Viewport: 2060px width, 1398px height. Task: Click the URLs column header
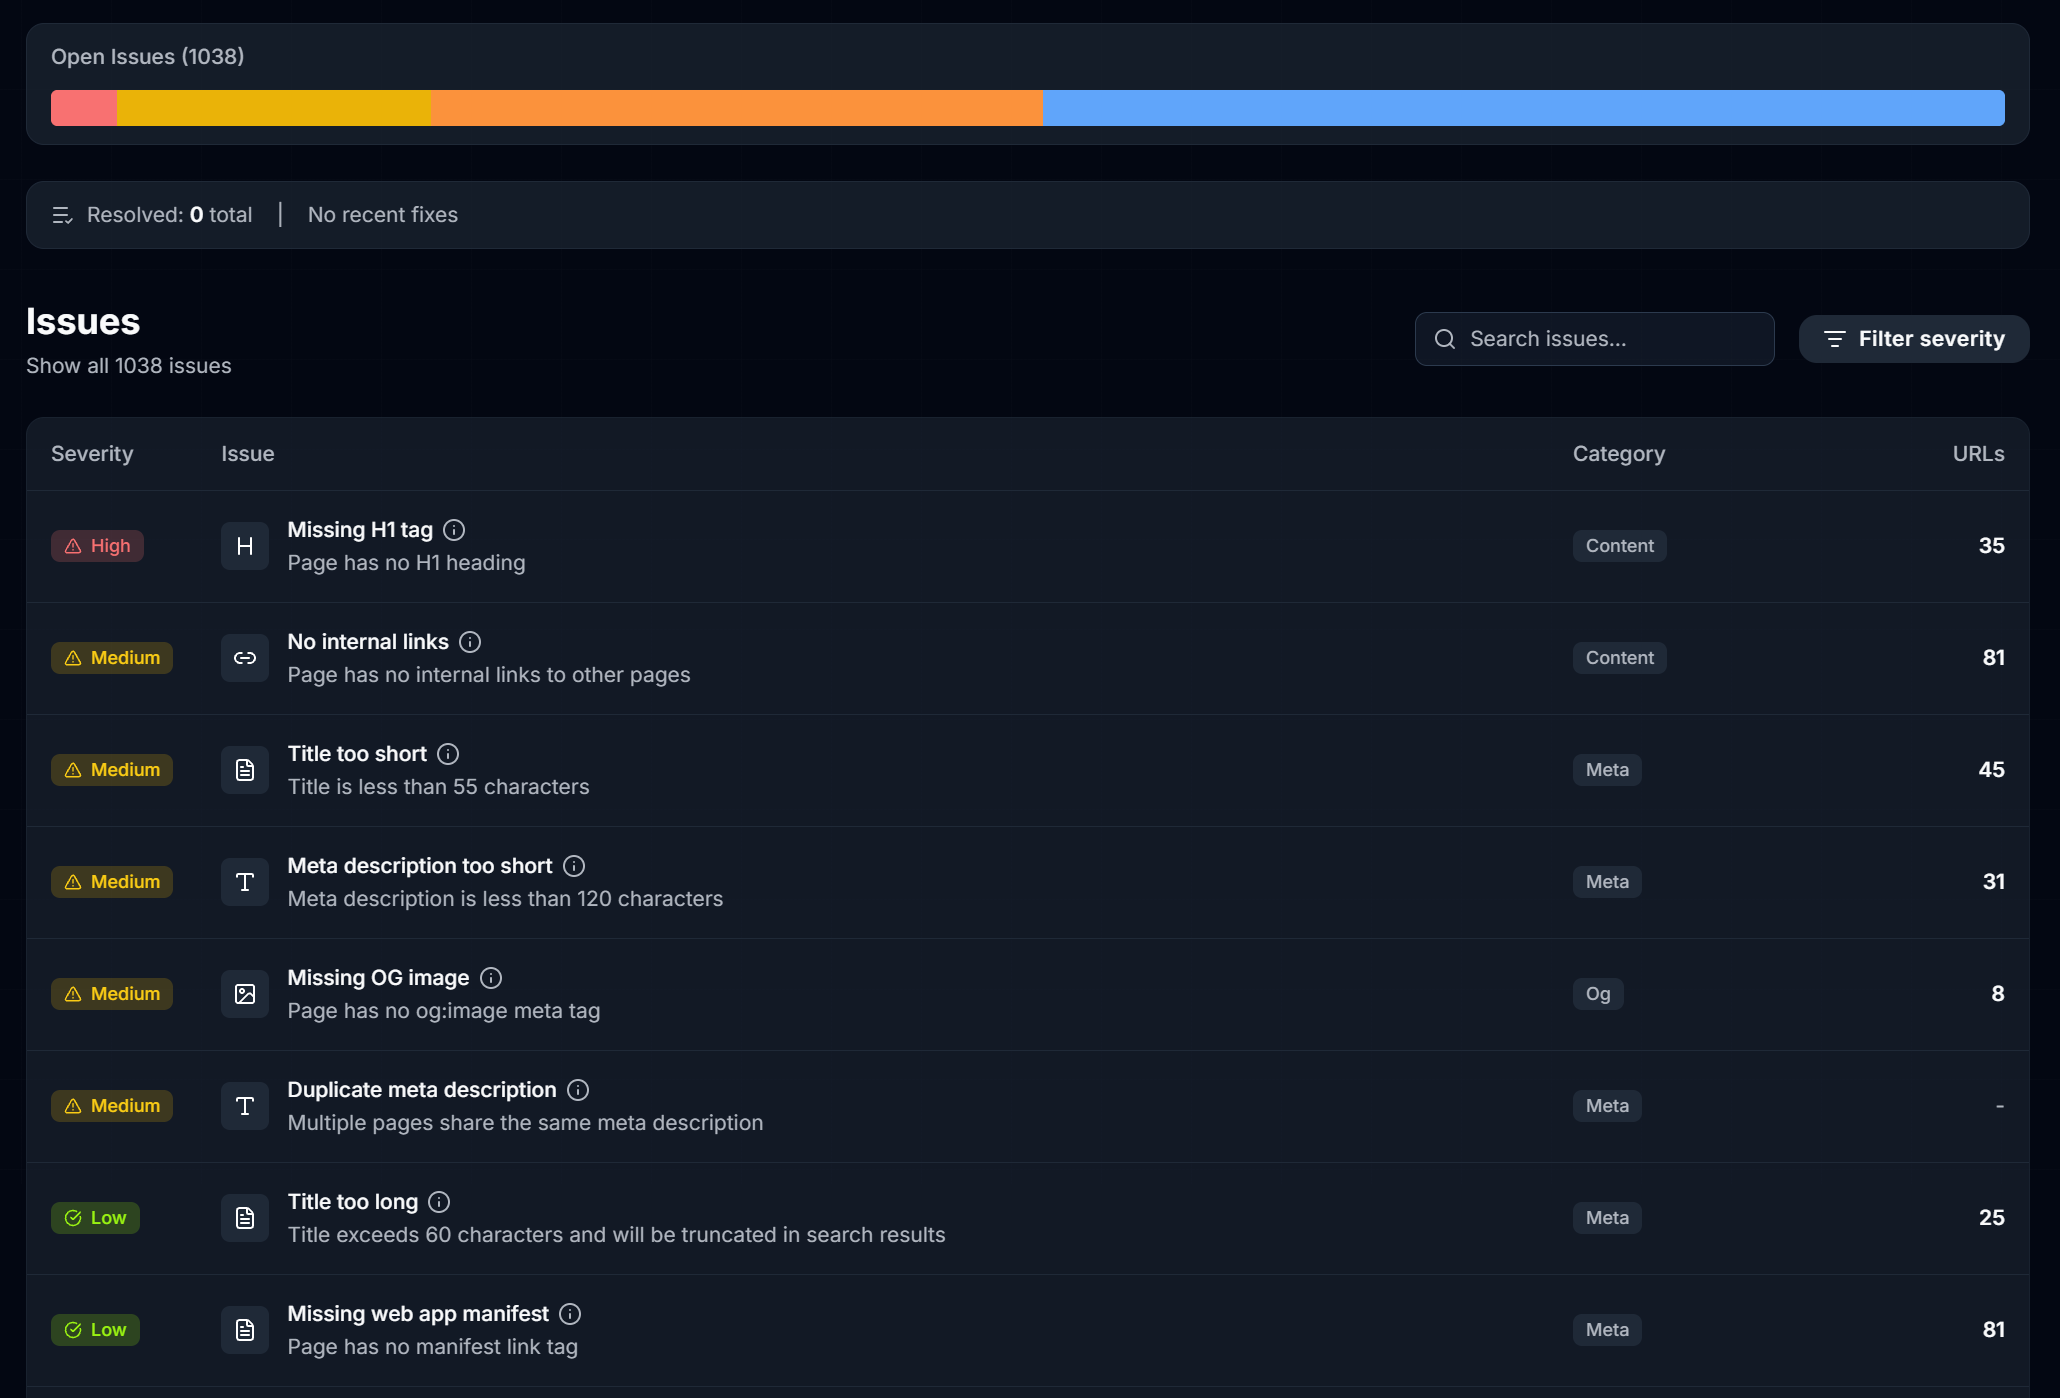coord(1978,454)
